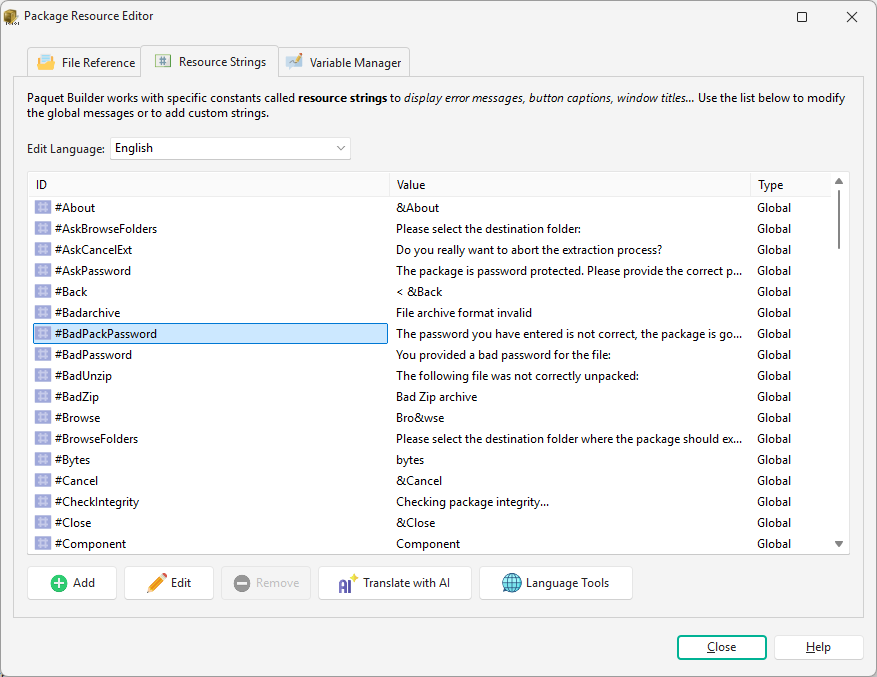
Task: Open Help from the dialog
Action: pos(818,647)
